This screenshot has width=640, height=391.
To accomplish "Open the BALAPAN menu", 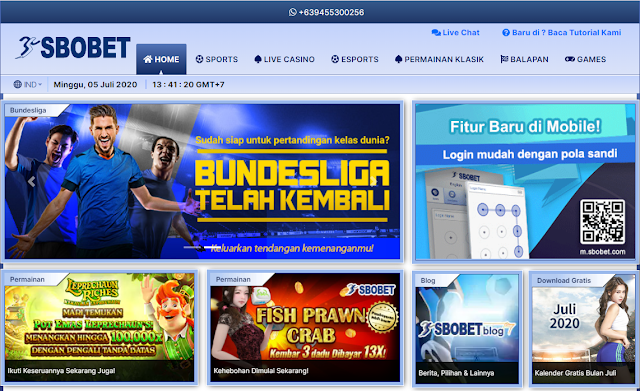I will (x=524, y=59).
